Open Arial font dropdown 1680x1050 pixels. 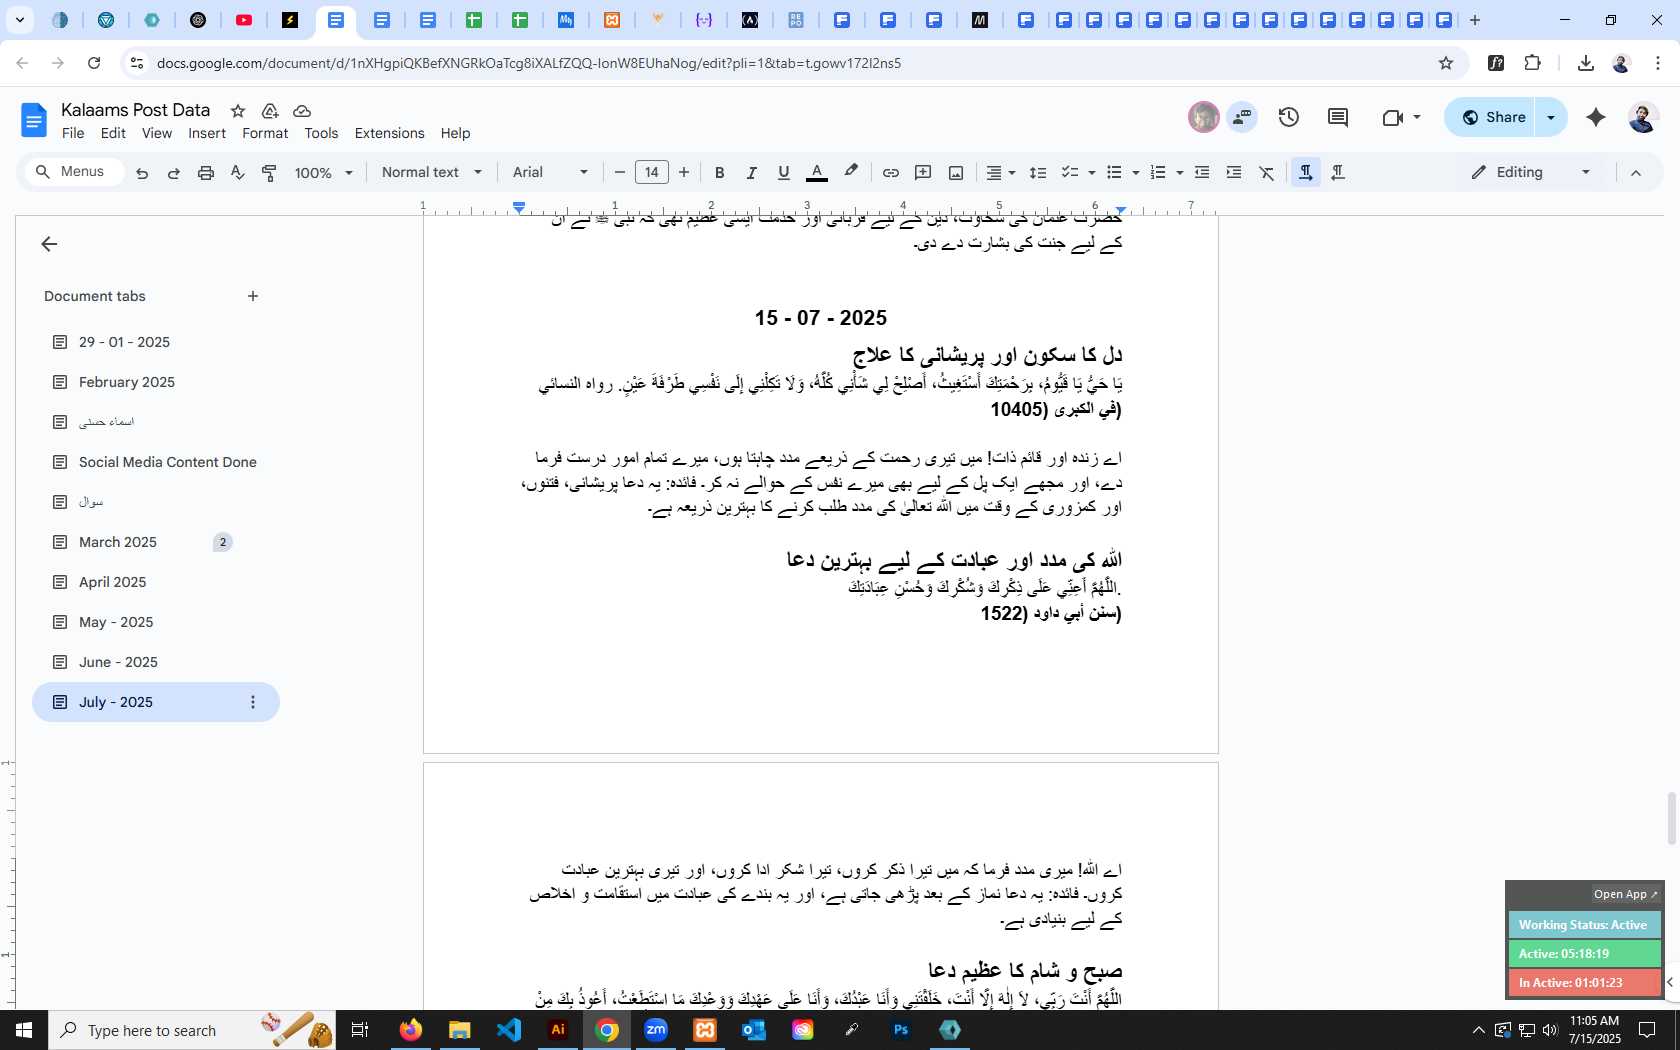click(x=551, y=173)
